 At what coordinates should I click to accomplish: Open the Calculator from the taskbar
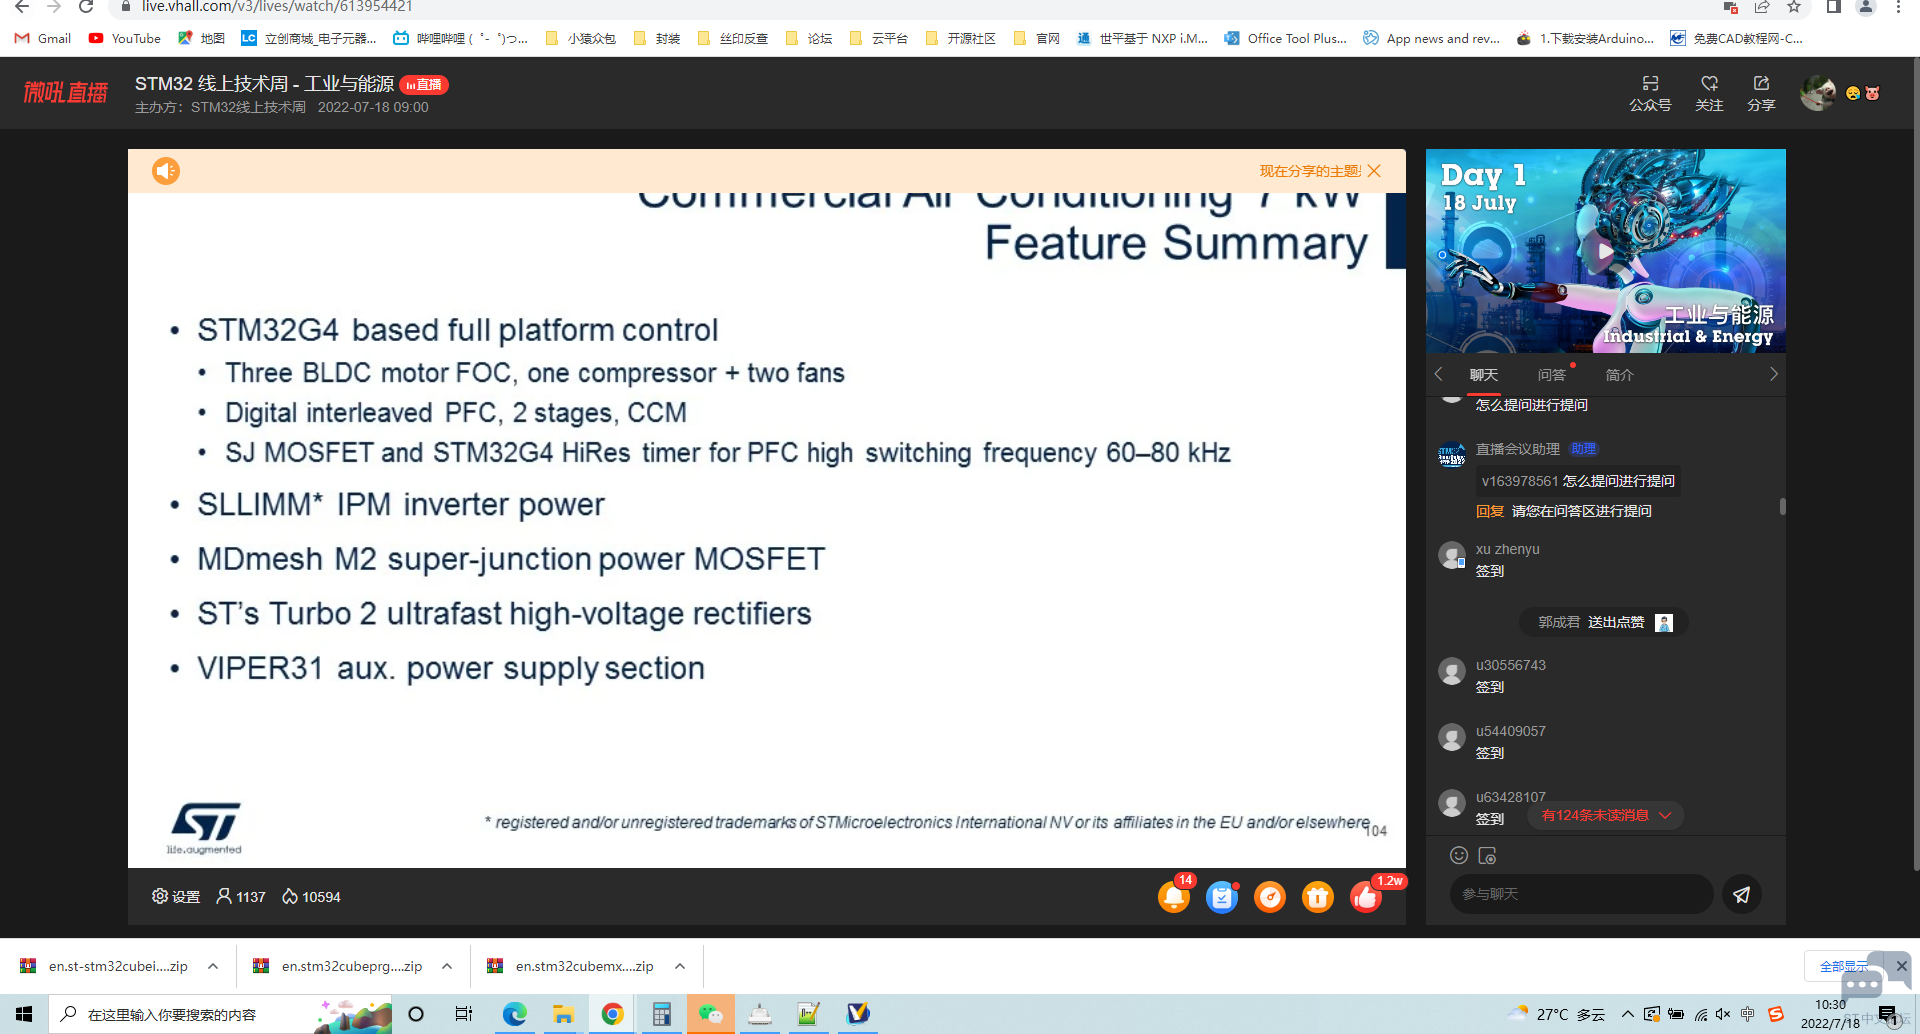click(661, 1014)
